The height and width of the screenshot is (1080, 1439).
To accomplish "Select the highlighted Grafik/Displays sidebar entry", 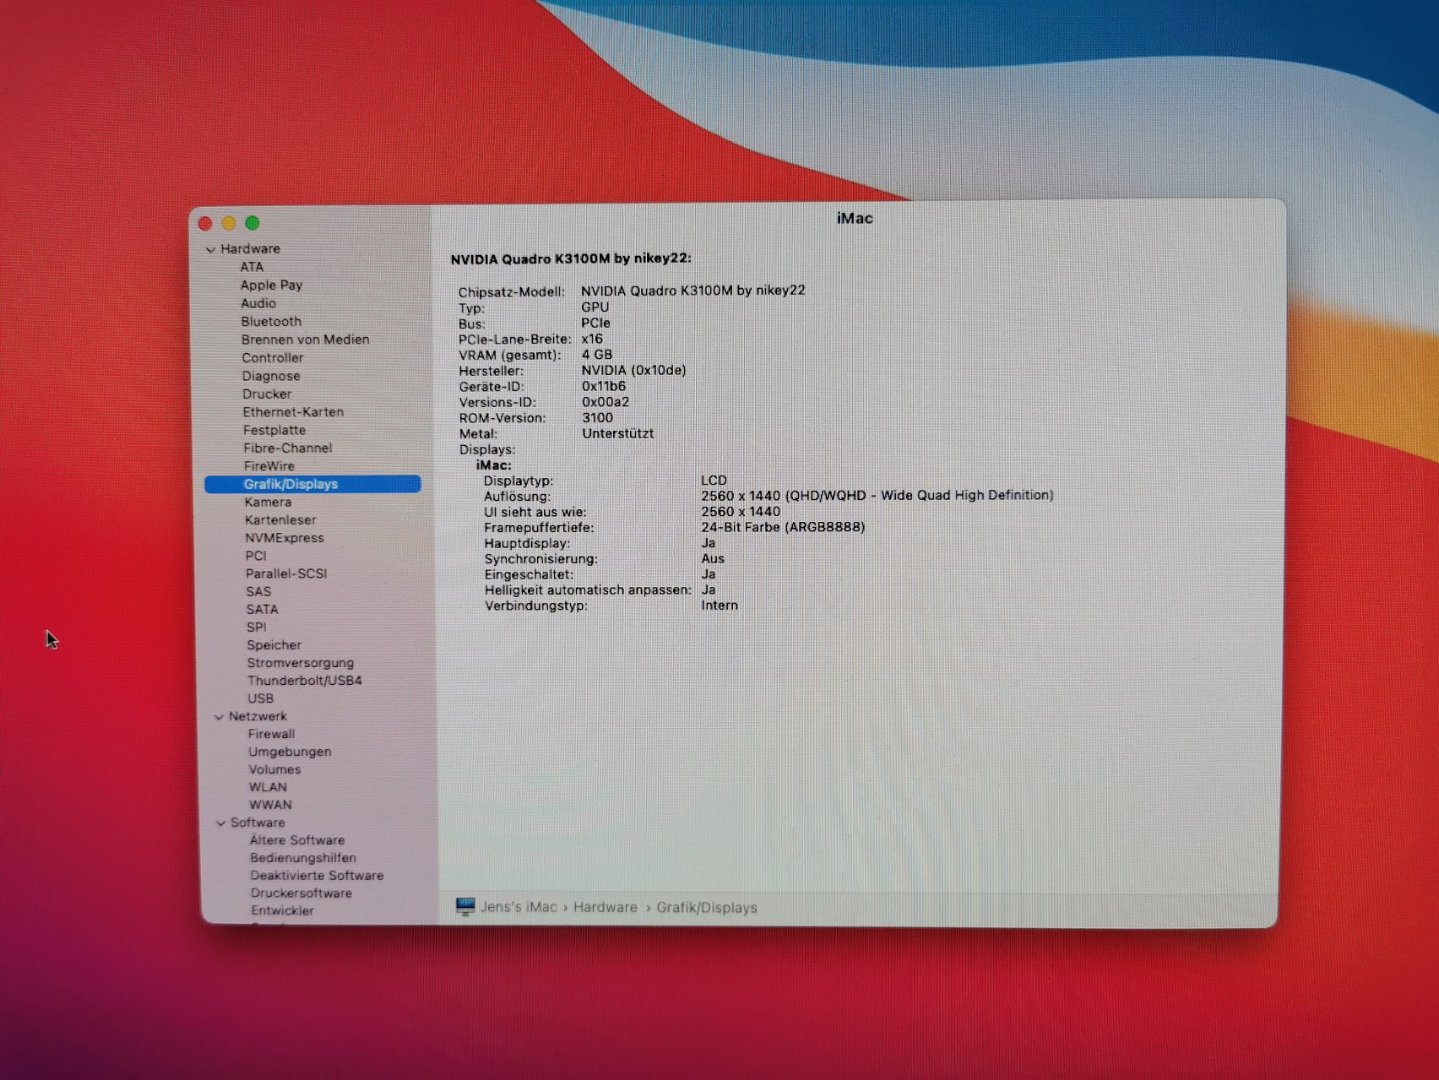I will [x=312, y=484].
